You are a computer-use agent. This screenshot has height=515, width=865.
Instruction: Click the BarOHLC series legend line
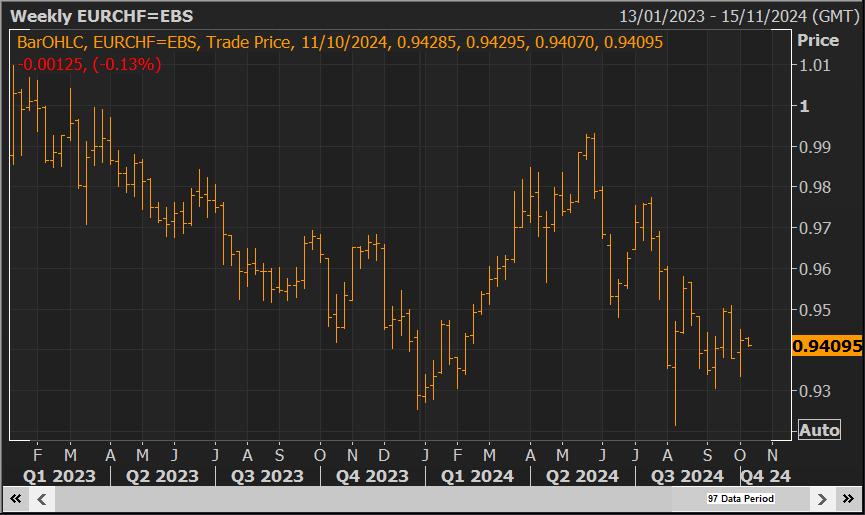click(340, 42)
